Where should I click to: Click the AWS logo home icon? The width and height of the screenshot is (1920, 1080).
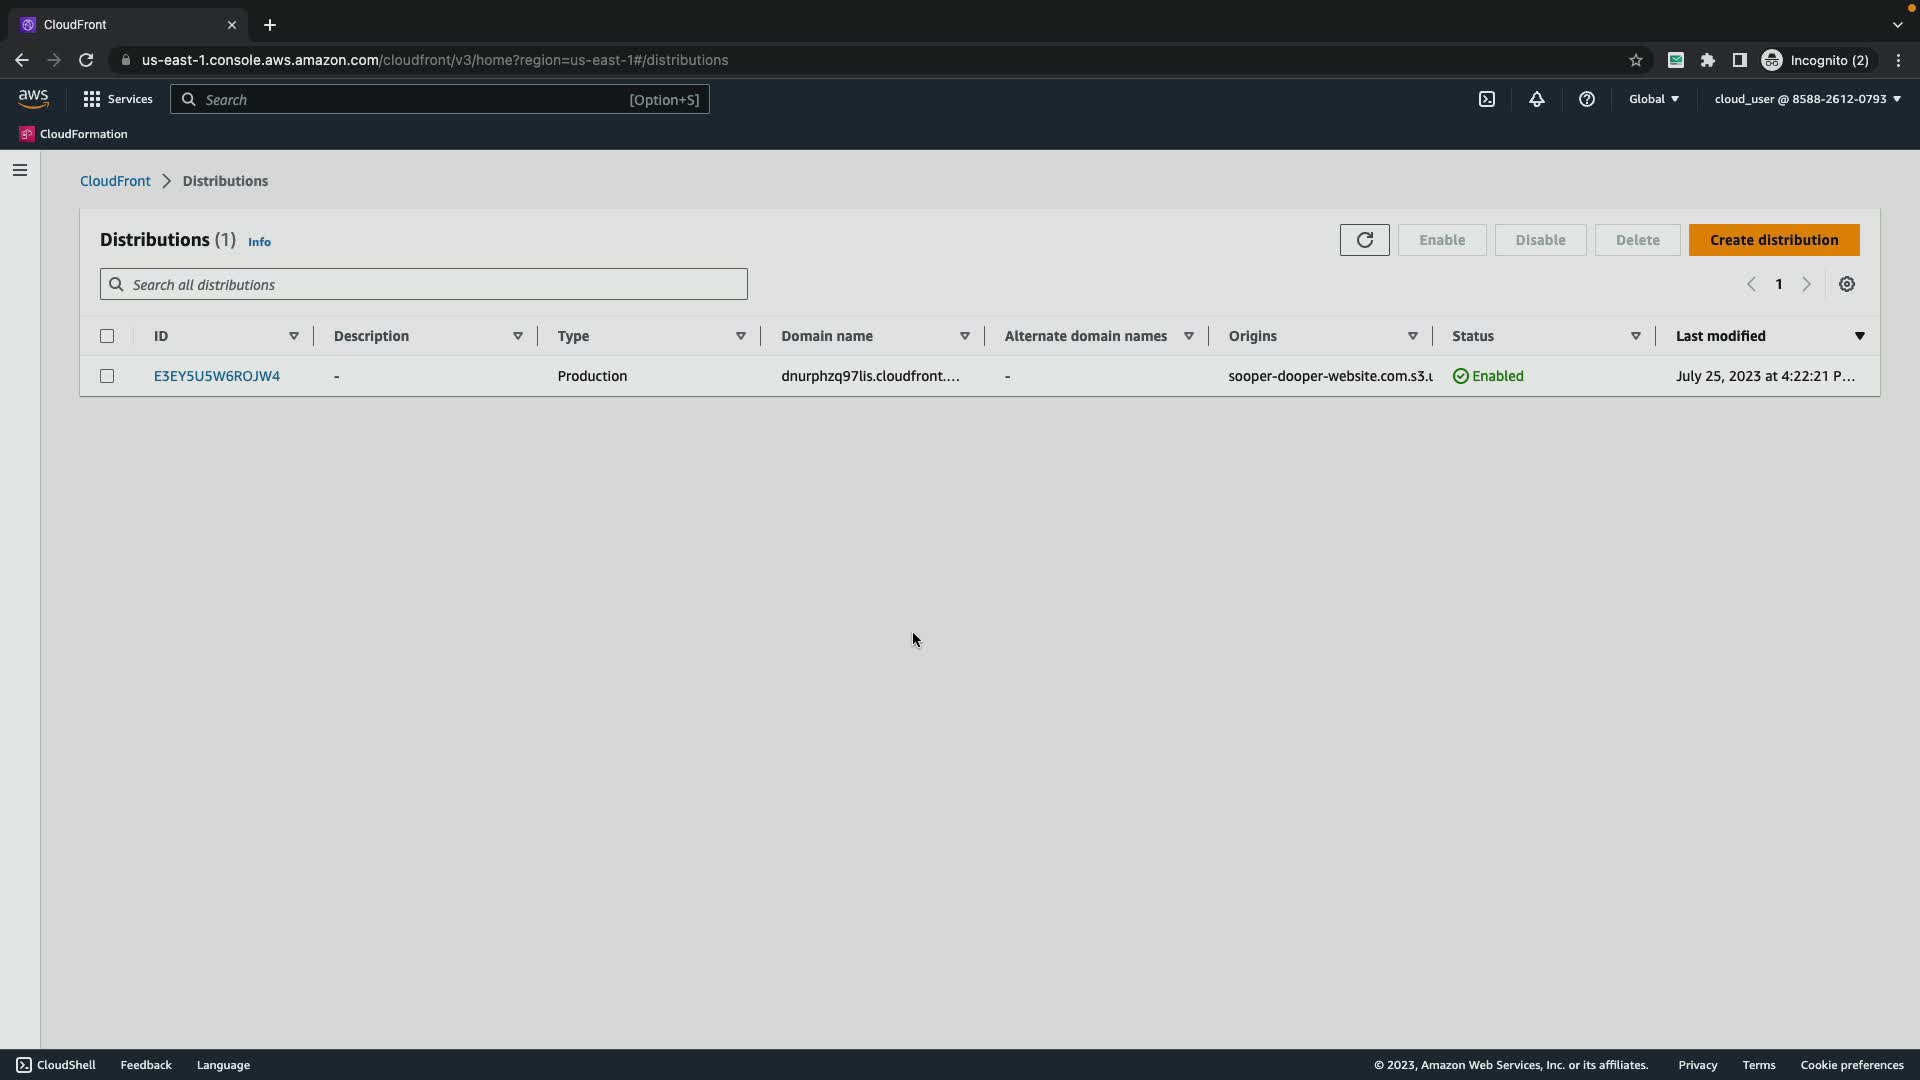[33, 98]
